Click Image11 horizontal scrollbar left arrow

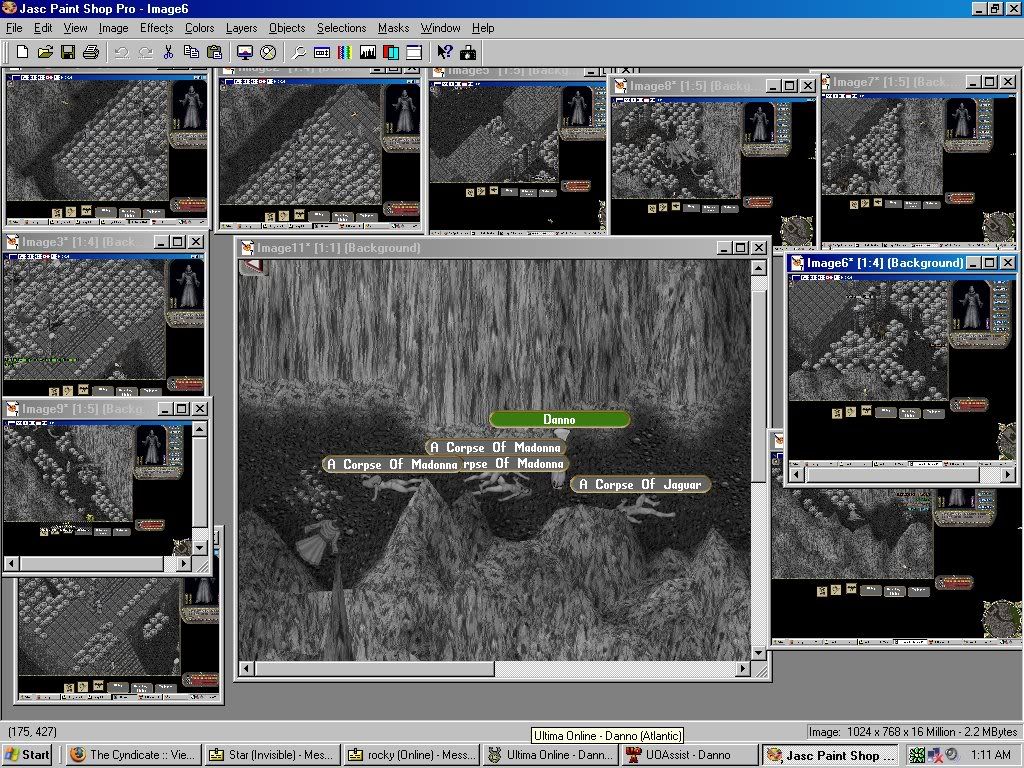coord(246,669)
